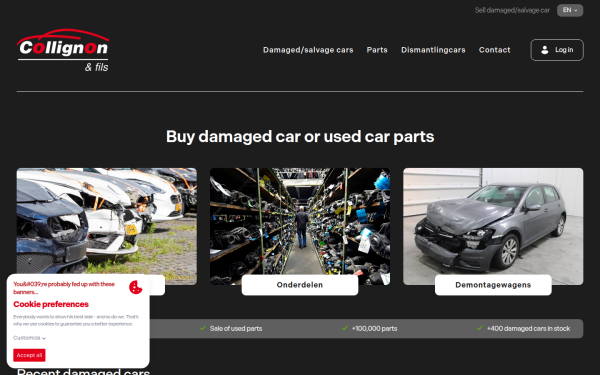
Task: Click the user icon in Log in button
Action: (545, 50)
